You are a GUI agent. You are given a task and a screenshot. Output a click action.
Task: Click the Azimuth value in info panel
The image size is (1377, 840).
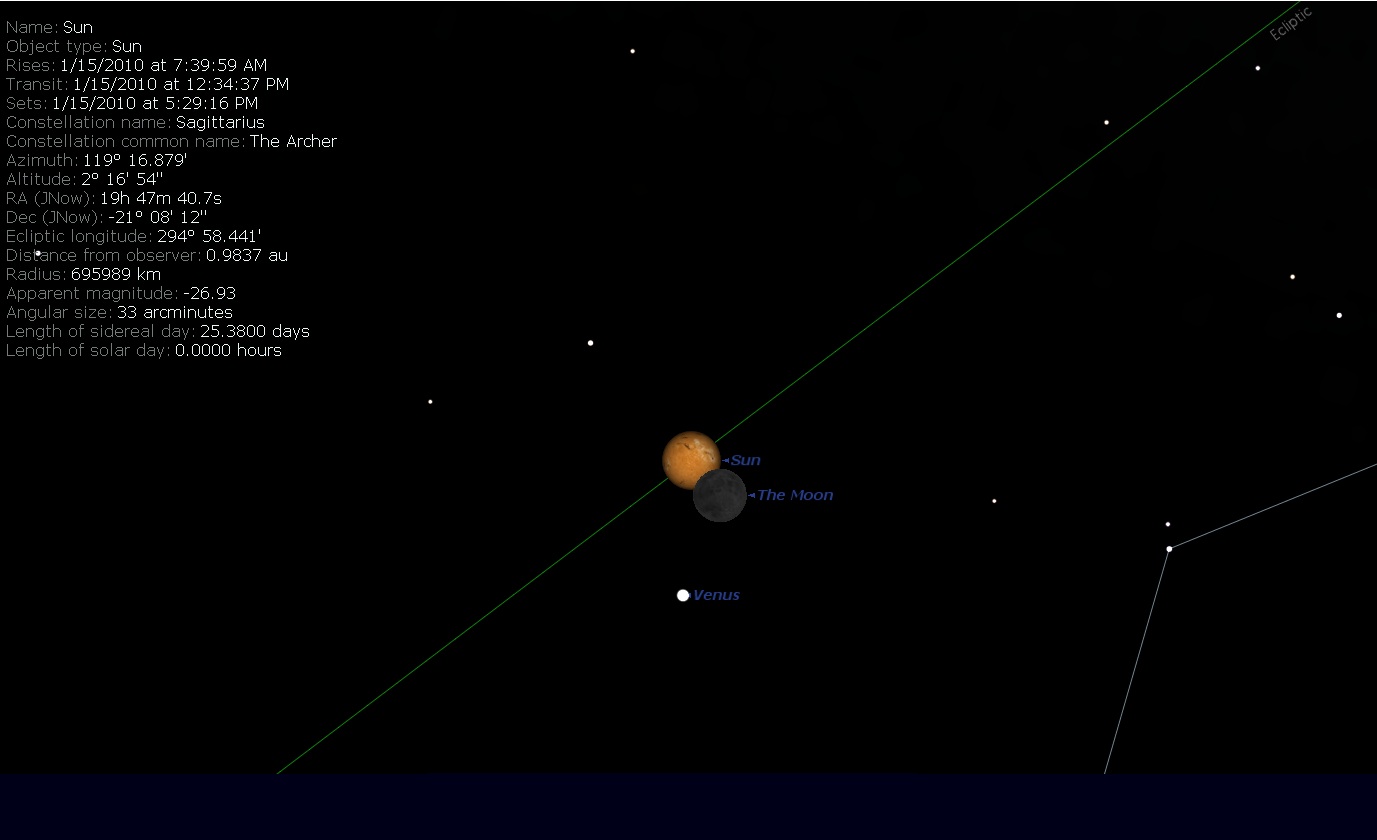(135, 160)
